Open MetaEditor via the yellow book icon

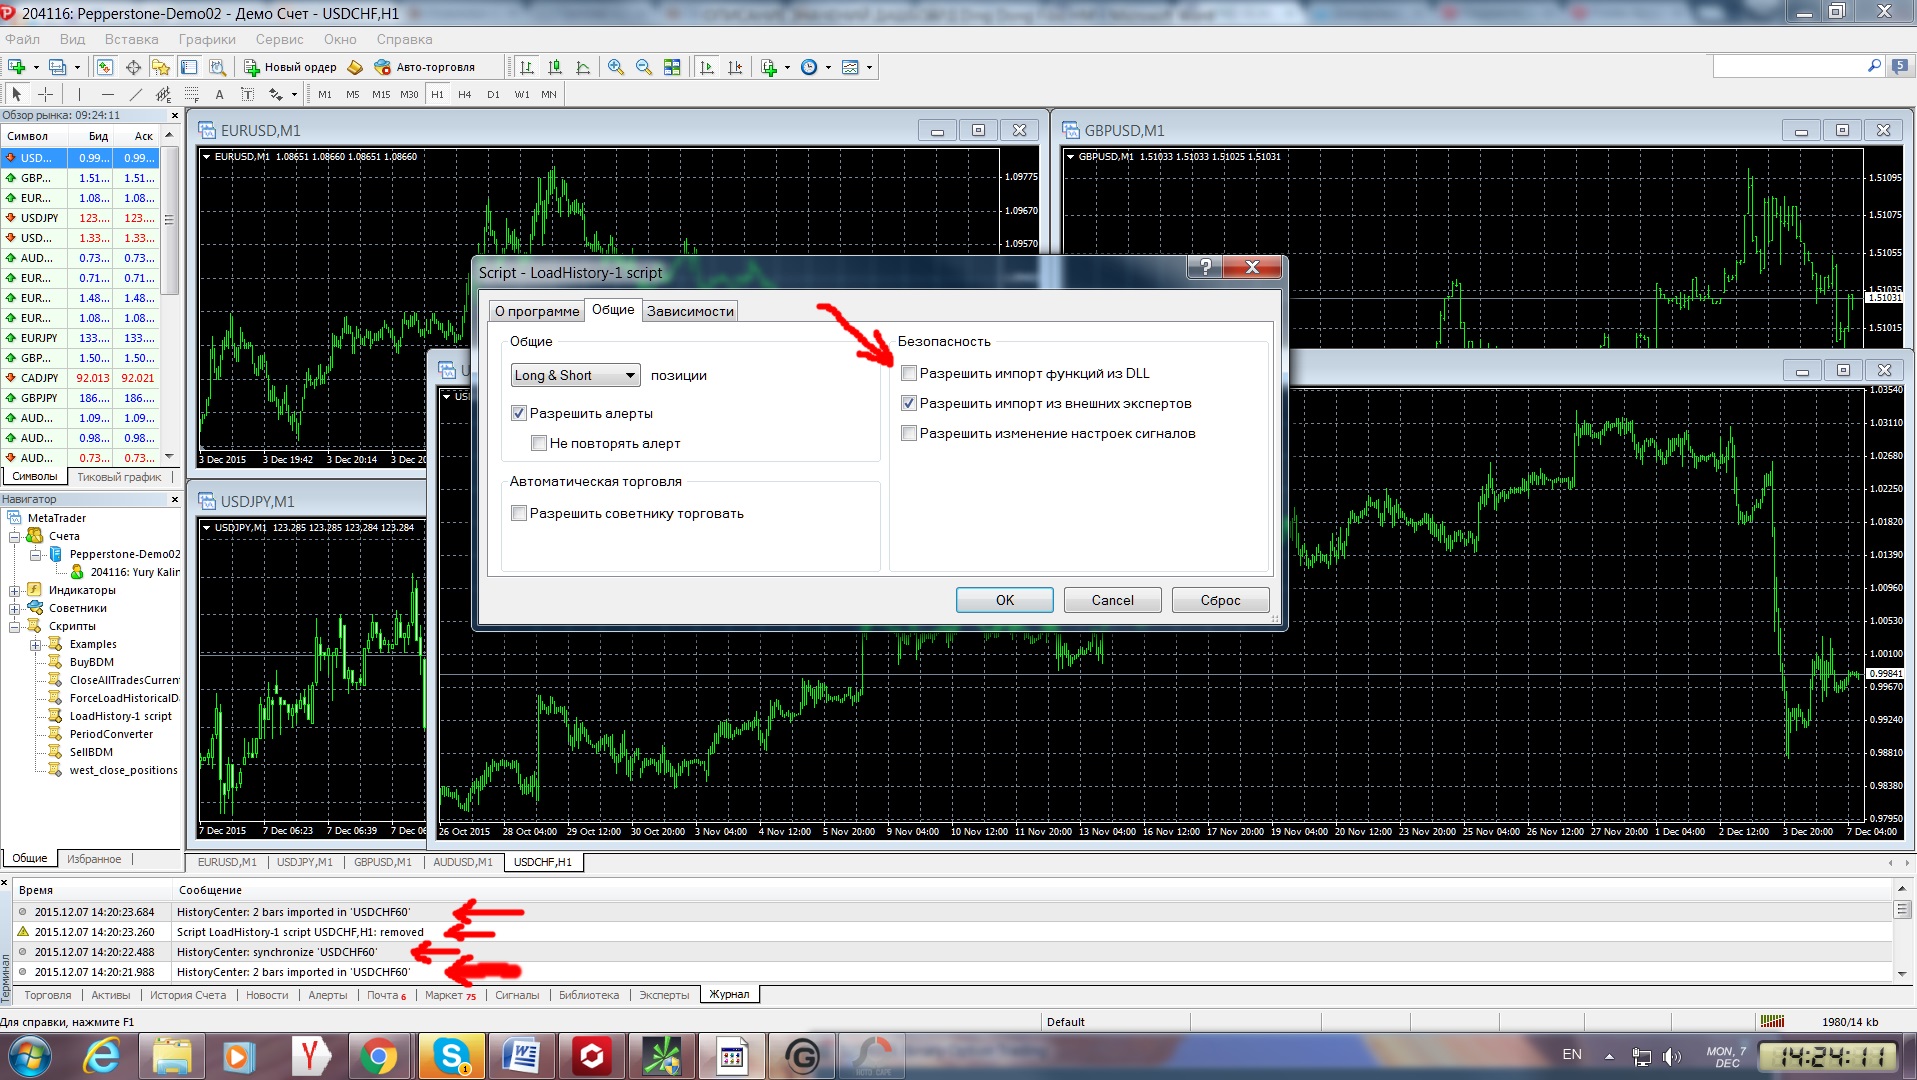(x=355, y=67)
